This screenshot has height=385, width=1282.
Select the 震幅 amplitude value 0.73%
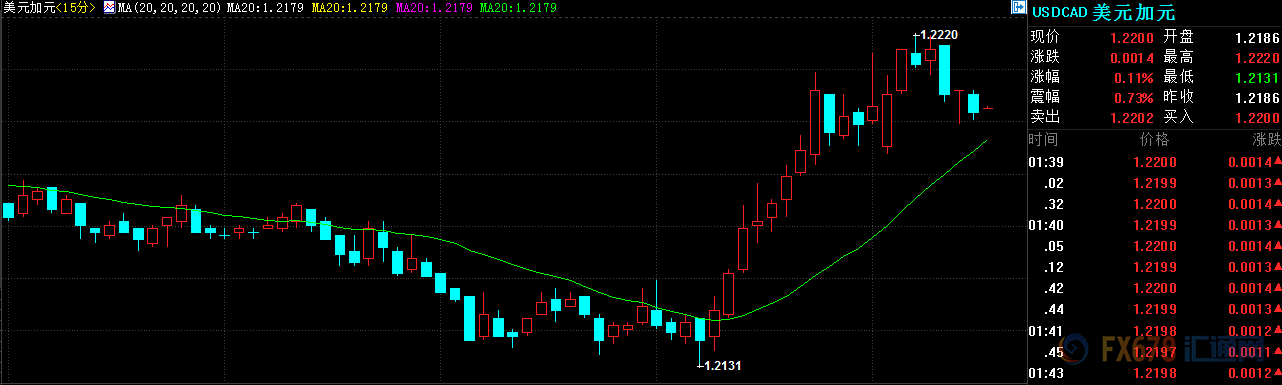tap(1135, 98)
